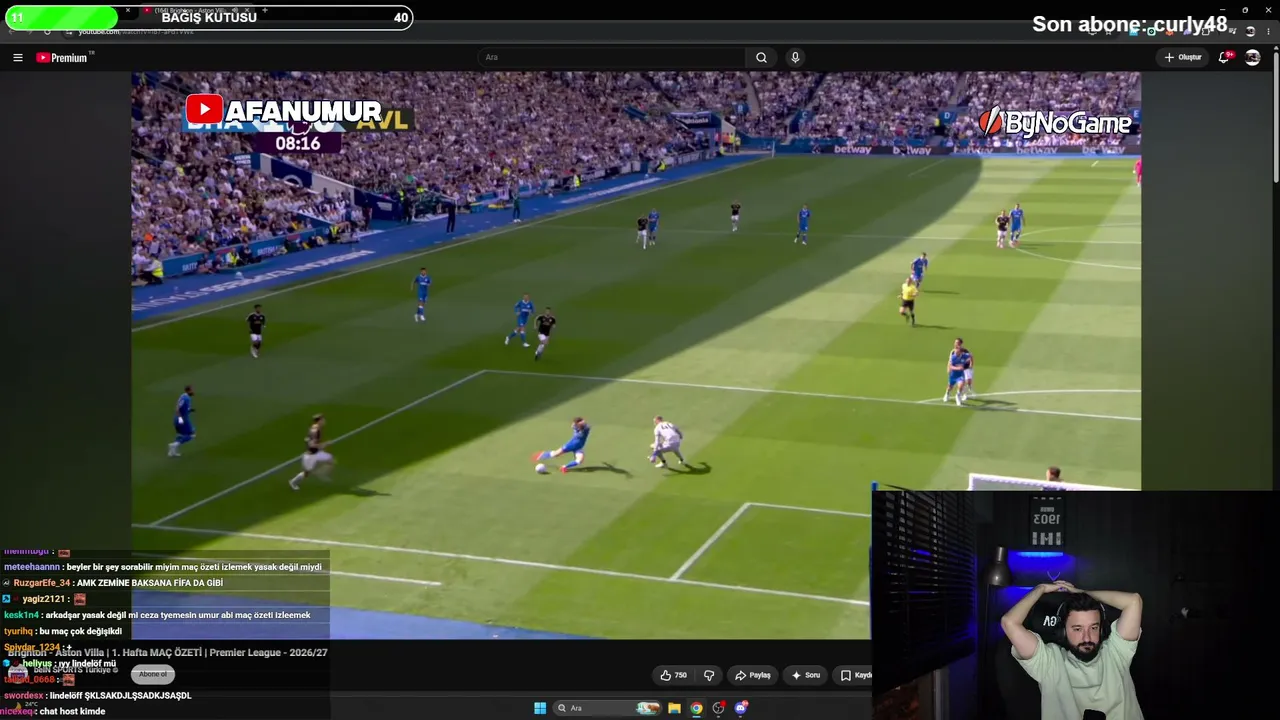Open the Soru ask button
This screenshot has height=720, width=1280.
tap(806, 675)
